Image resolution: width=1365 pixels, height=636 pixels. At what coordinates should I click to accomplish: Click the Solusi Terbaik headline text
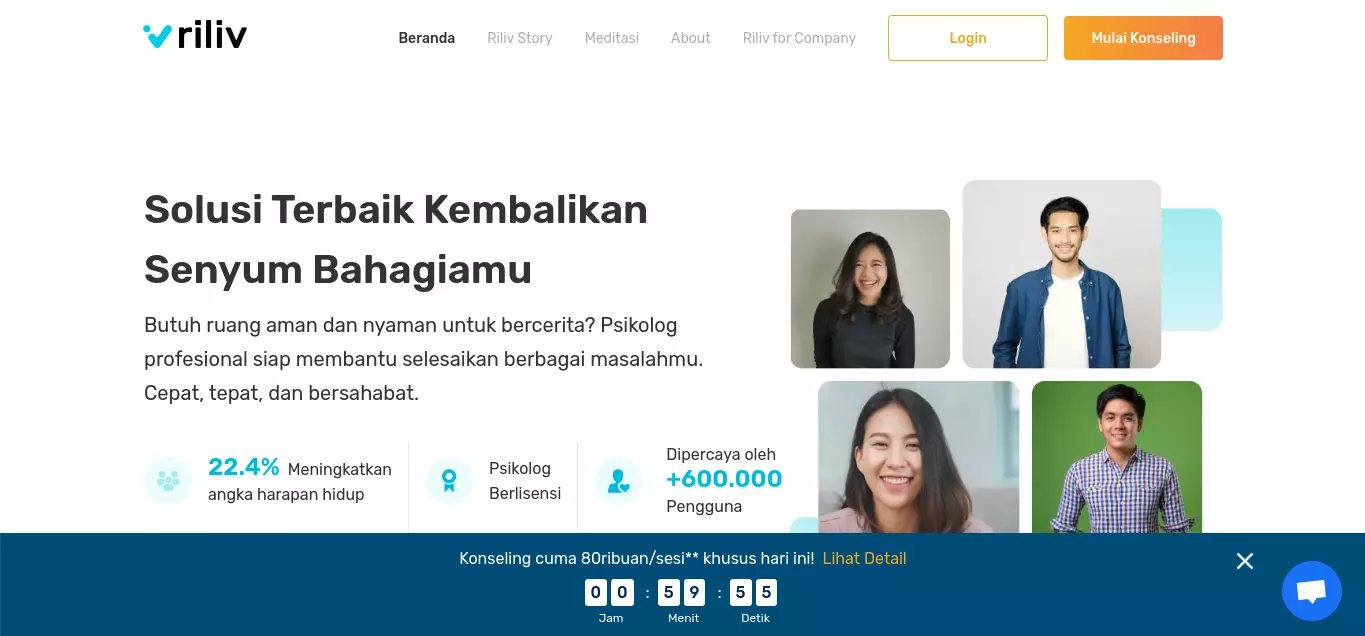(396, 239)
